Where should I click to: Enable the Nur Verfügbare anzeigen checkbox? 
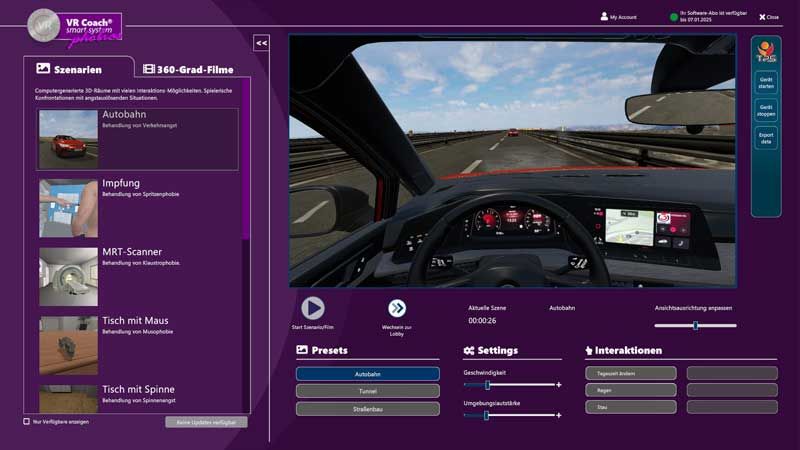click(27, 421)
